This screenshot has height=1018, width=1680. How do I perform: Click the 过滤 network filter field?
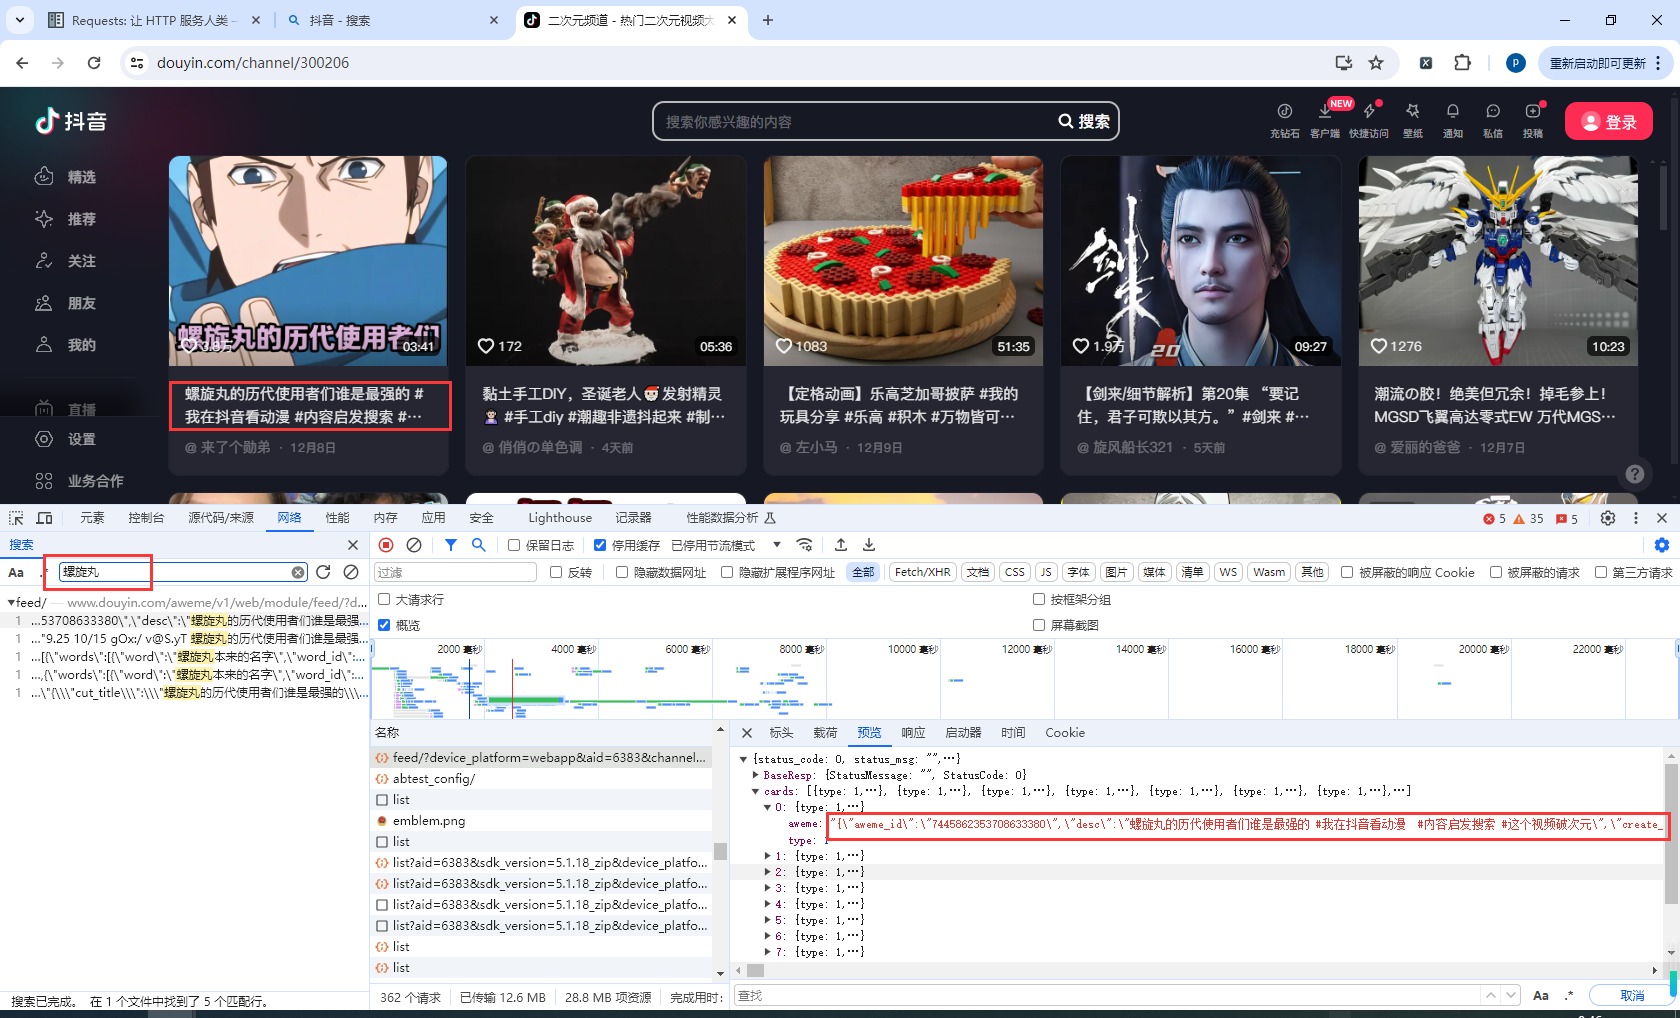[x=455, y=572]
